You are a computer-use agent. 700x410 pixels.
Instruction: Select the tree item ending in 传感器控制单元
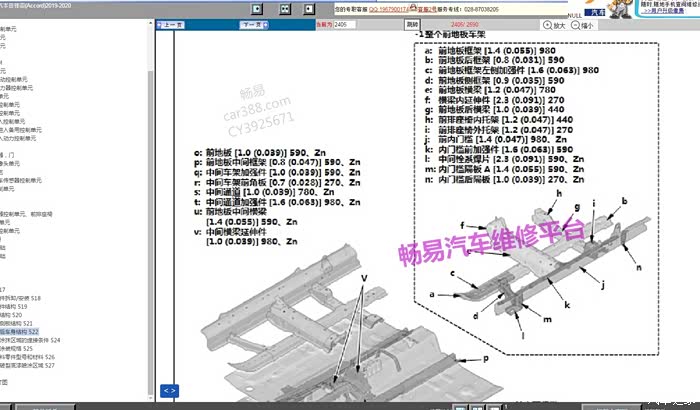(x=21, y=180)
